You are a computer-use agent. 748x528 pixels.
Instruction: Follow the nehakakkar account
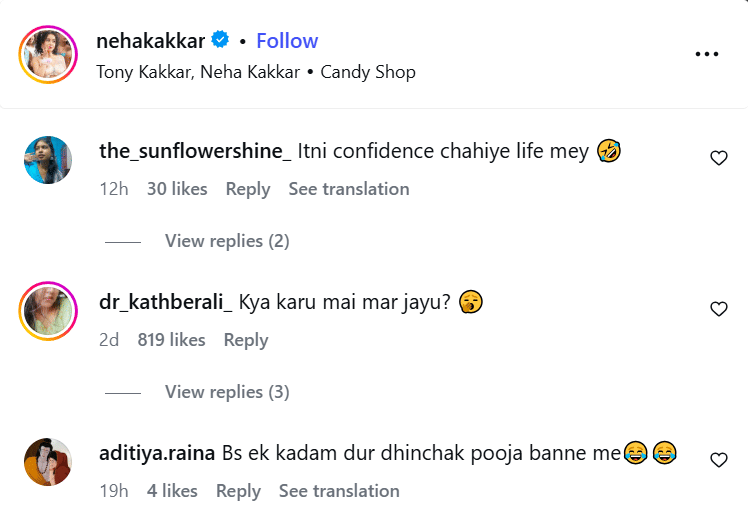[x=287, y=41]
